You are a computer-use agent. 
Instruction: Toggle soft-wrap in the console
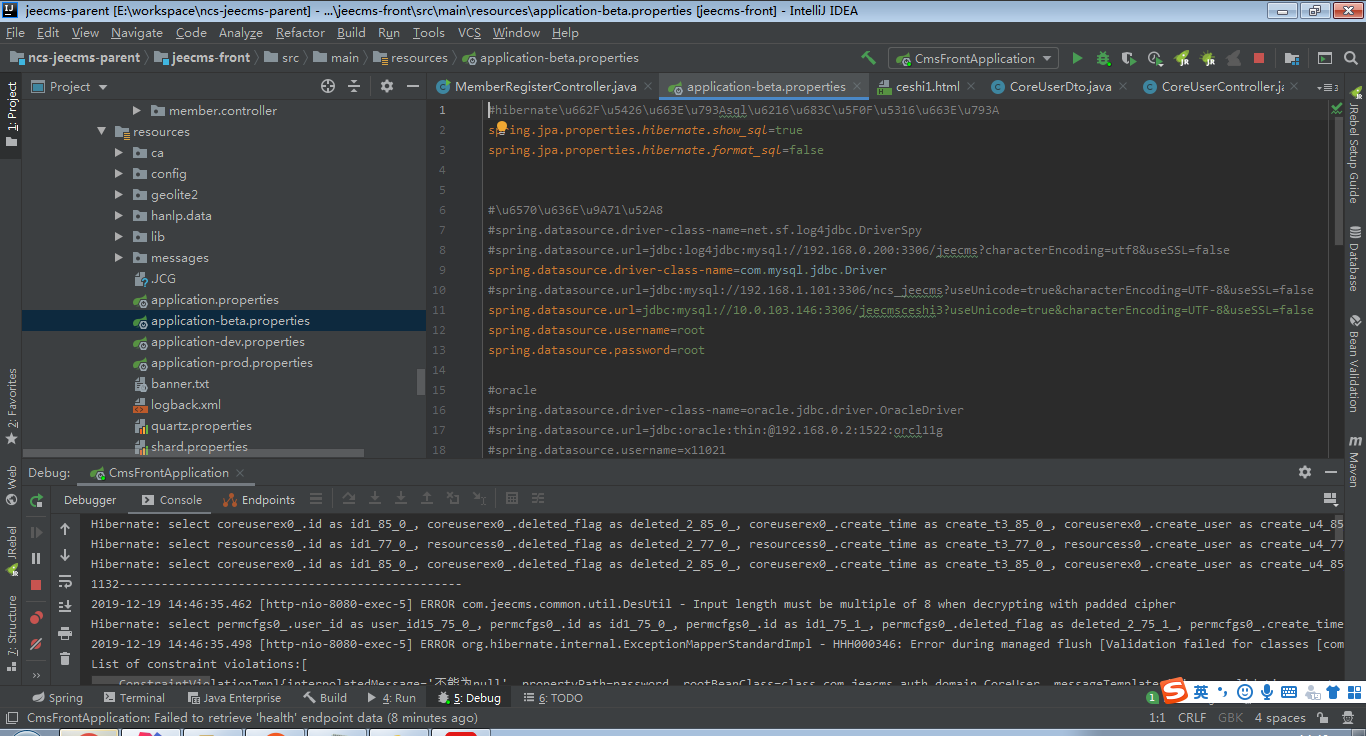[x=65, y=581]
